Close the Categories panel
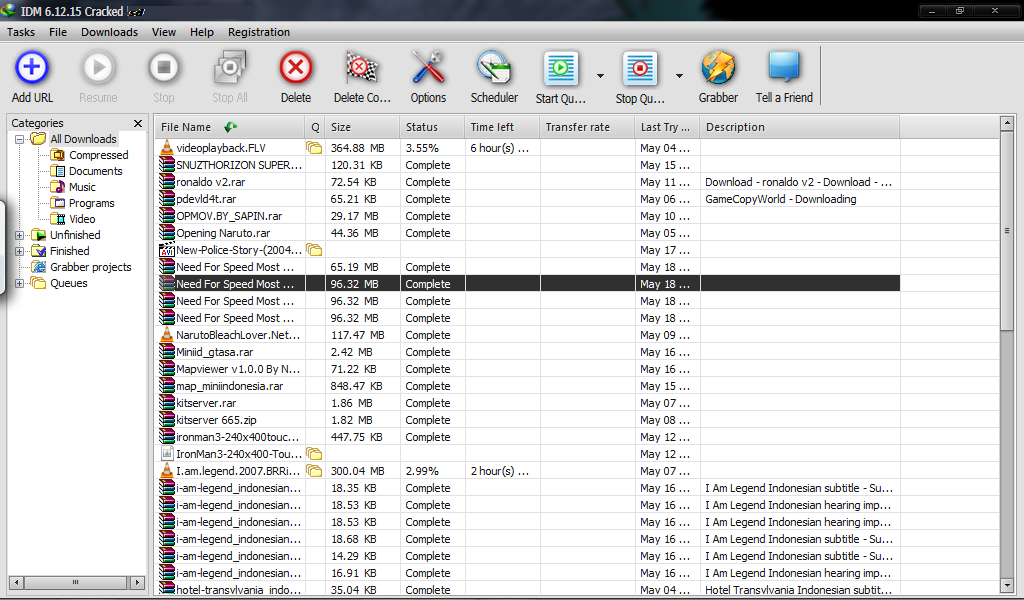The image size is (1024, 600). [x=138, y=123]
